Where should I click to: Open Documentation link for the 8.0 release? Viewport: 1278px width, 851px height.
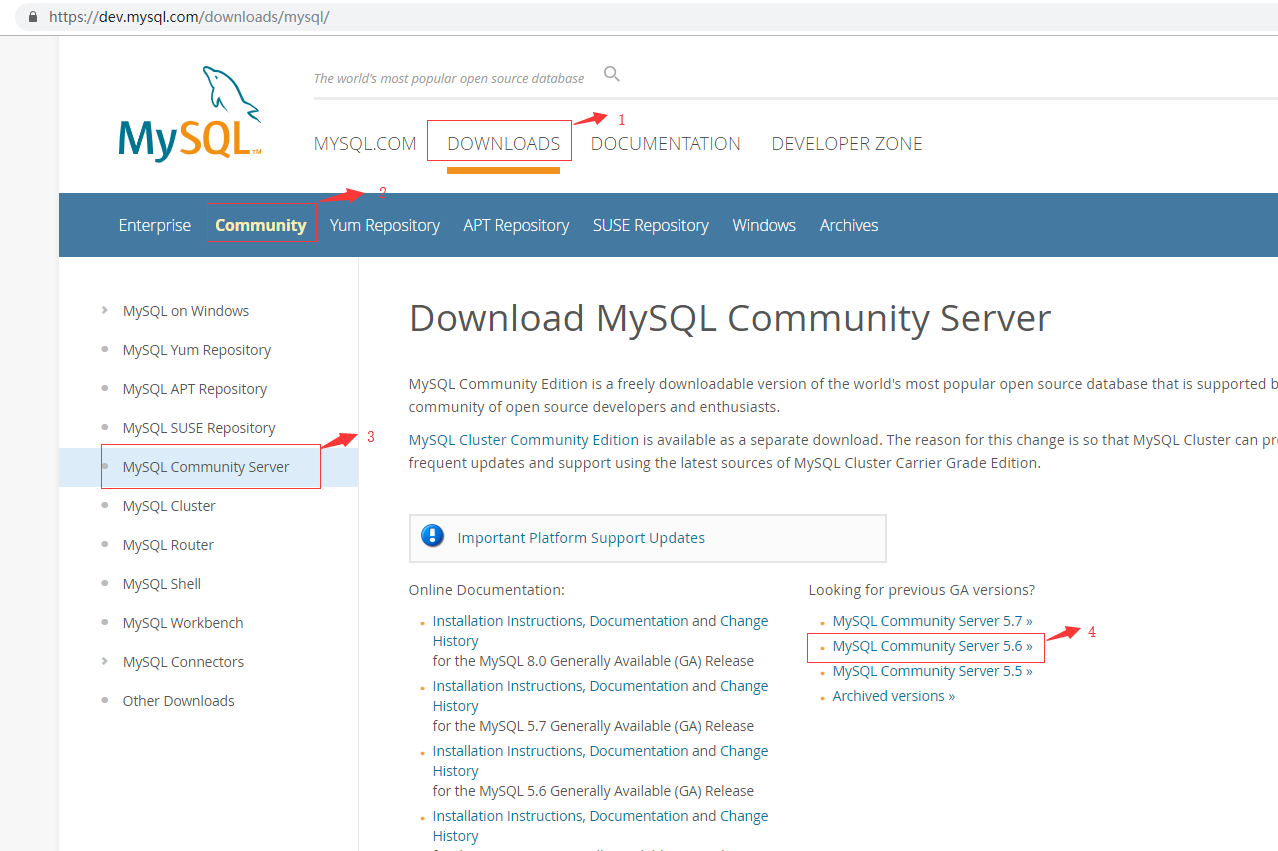(x=639, y=621)
